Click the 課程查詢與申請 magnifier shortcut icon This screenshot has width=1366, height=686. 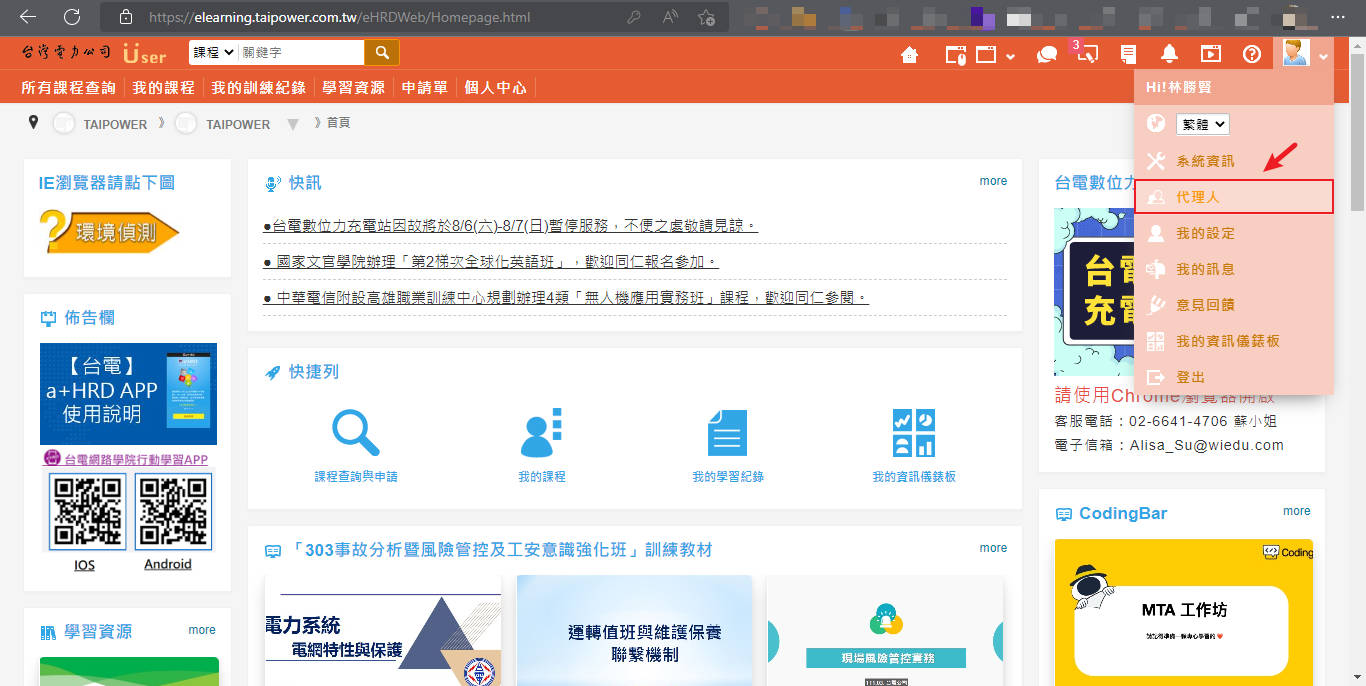pyautogui.click(x=355, y=433)
